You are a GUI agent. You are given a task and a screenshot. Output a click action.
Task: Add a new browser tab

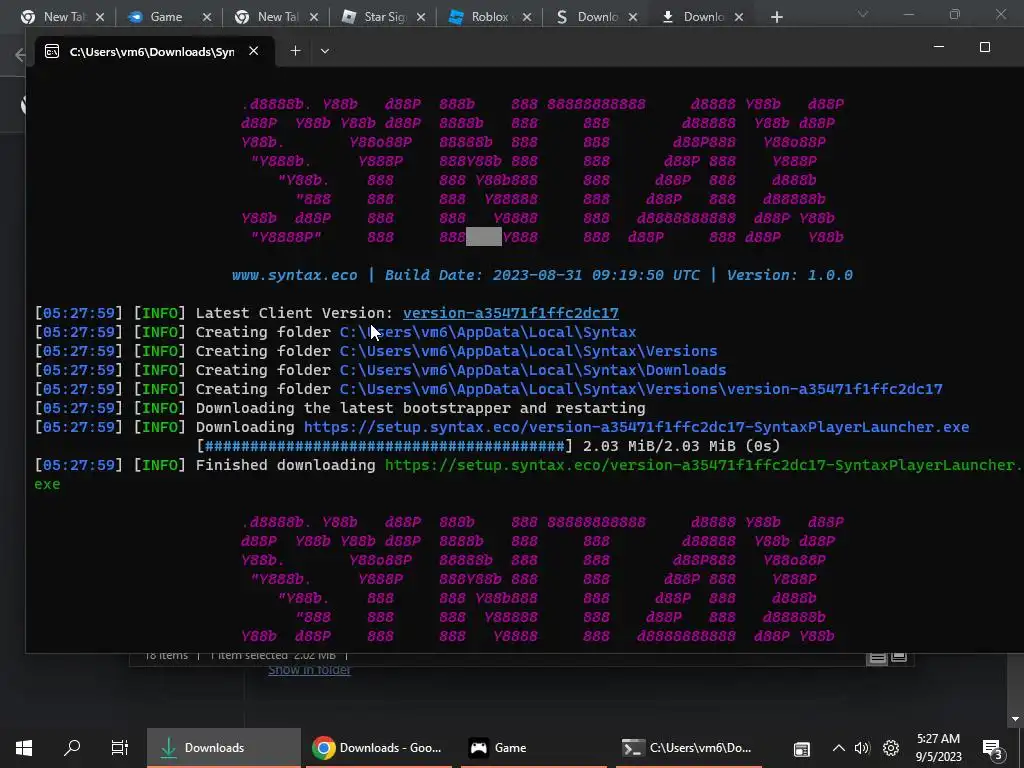coord(776,18)
